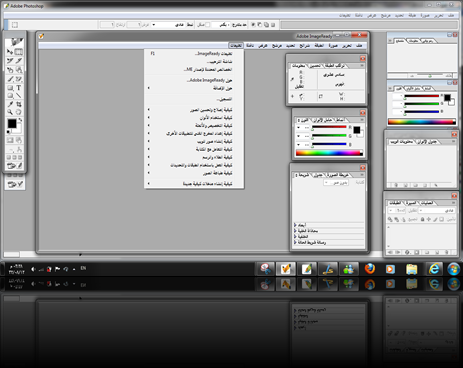Viewport: 463px width, 368px height.
Task: Select the Eyedropper tool
Action: click(x=10, y=104)
